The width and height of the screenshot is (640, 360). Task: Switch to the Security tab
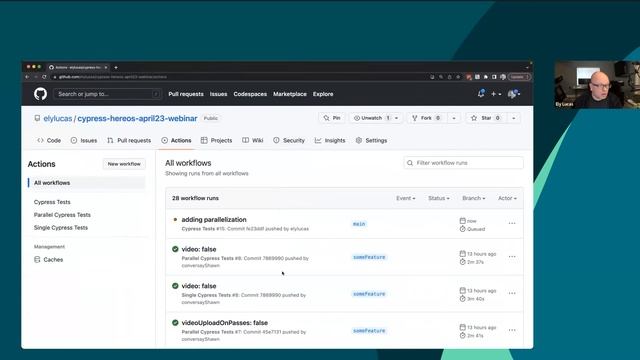[289, 140]
